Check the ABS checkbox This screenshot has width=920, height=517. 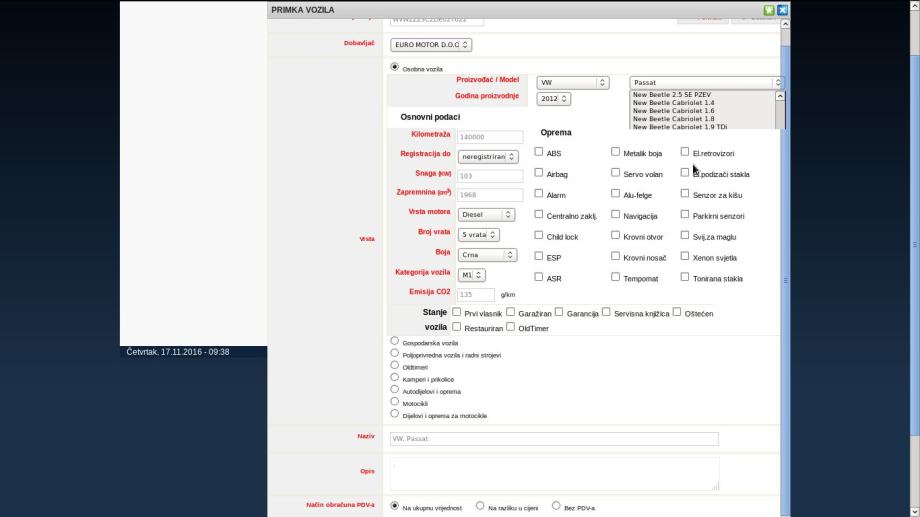pyautogui.click(x=539, y=152)
